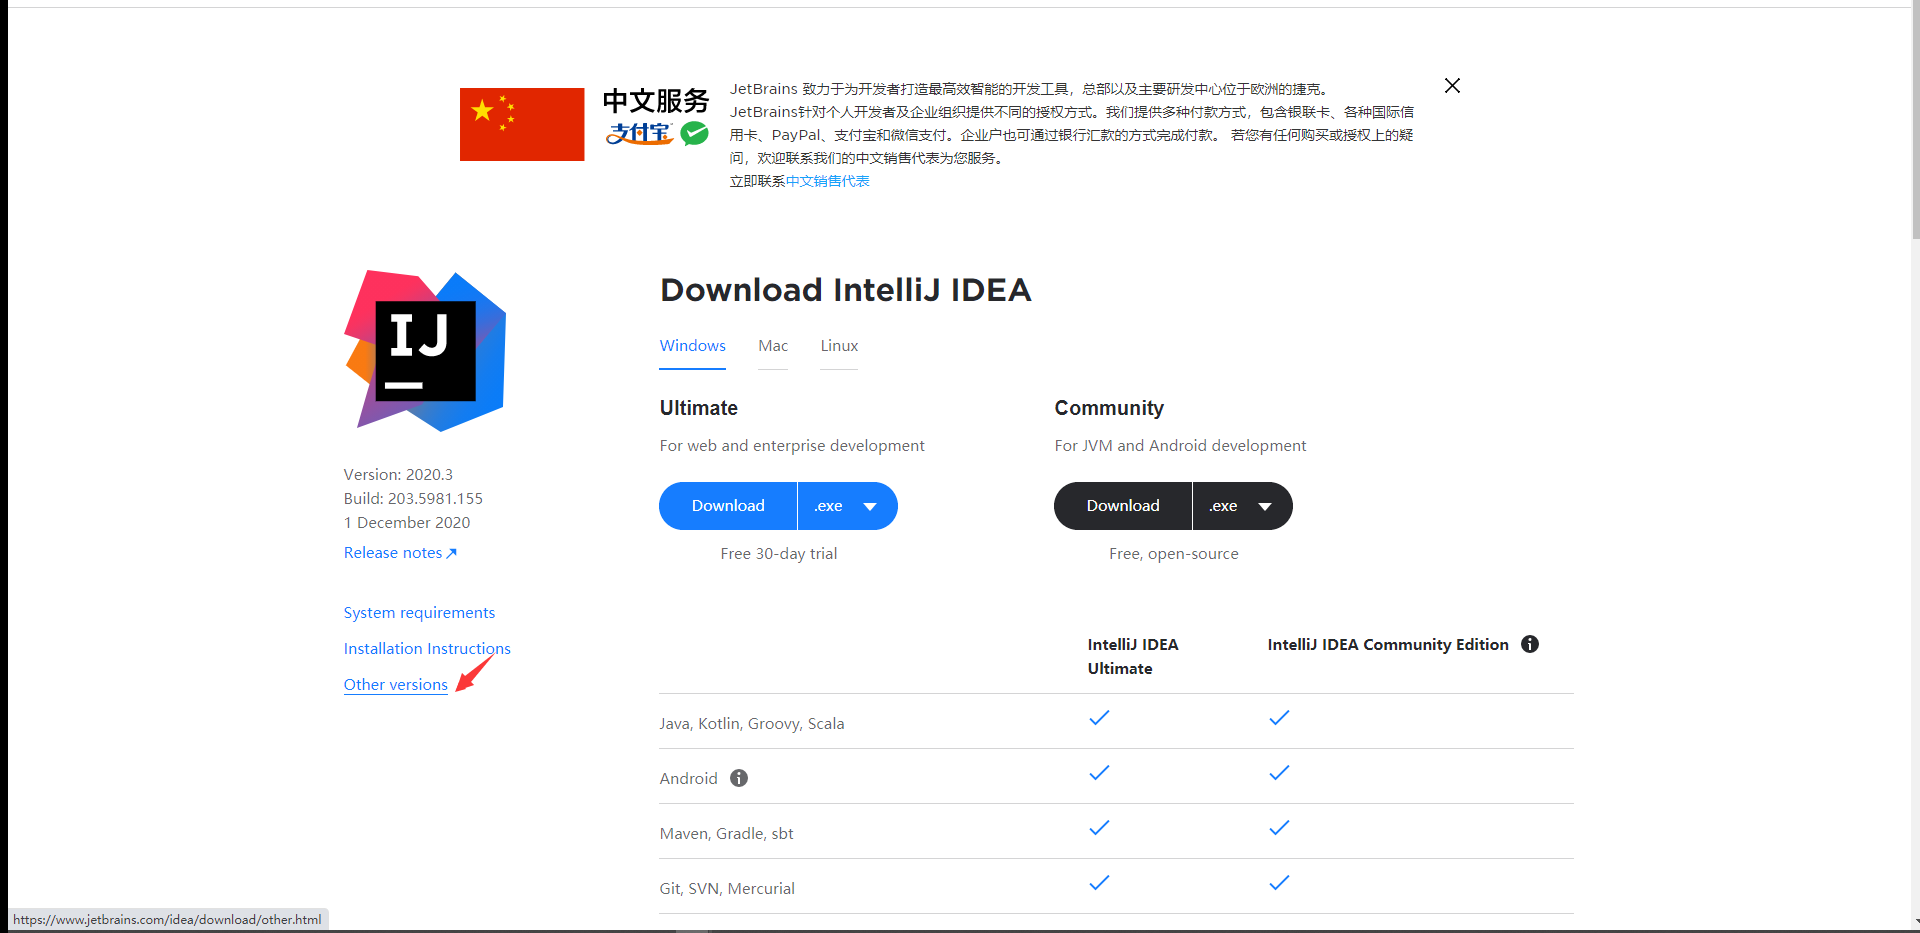1920x933 pixels.
Task: Click the IntelliJ IDEA logo
Action: point(425,351)
